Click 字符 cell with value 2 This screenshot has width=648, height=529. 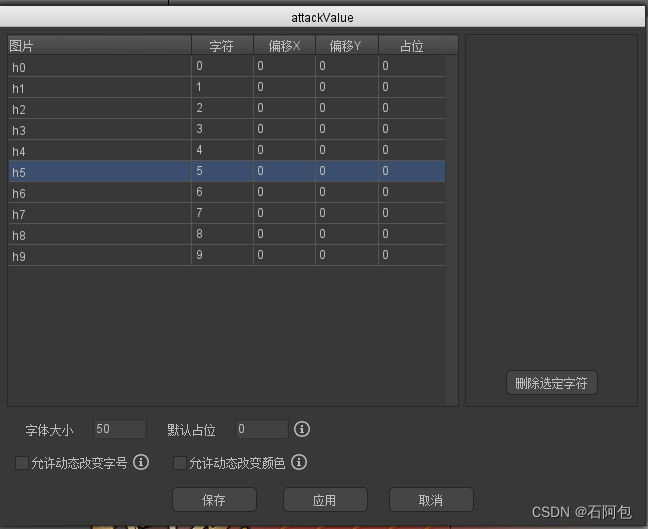coord(222,108)
